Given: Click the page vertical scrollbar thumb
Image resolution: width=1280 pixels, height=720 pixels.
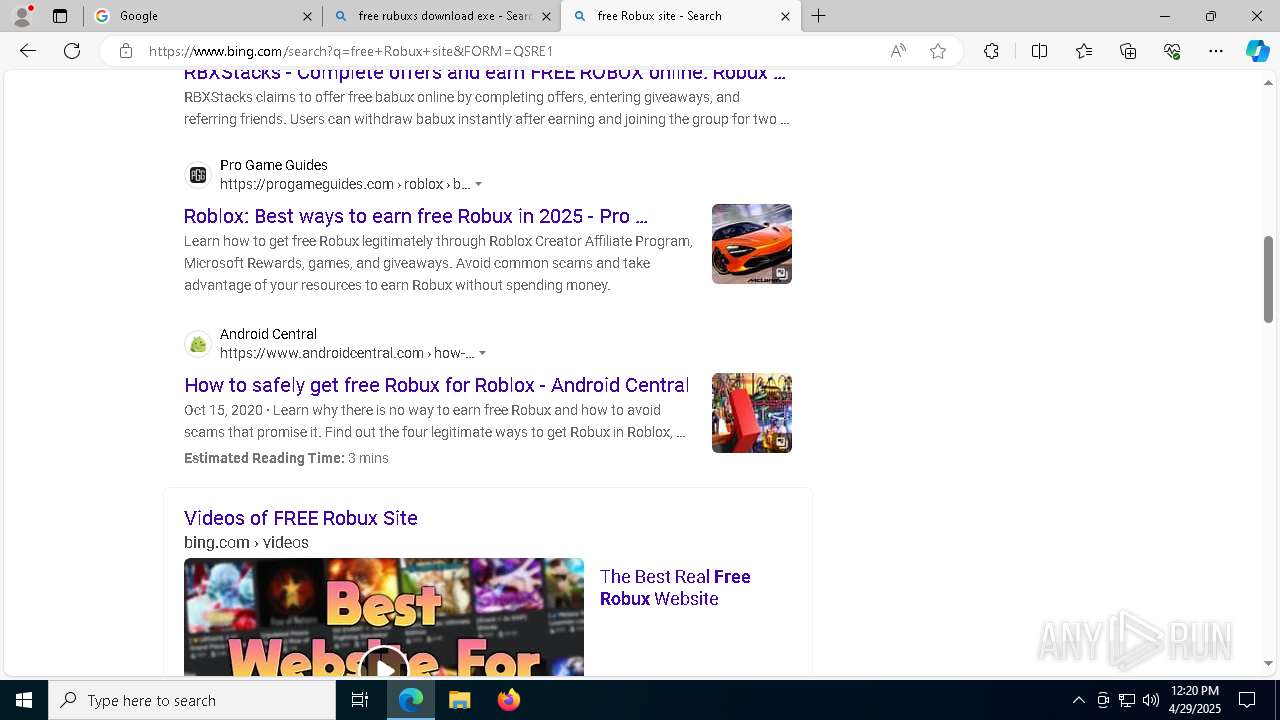Looking at the screenshot, I should pos(1268,279).
